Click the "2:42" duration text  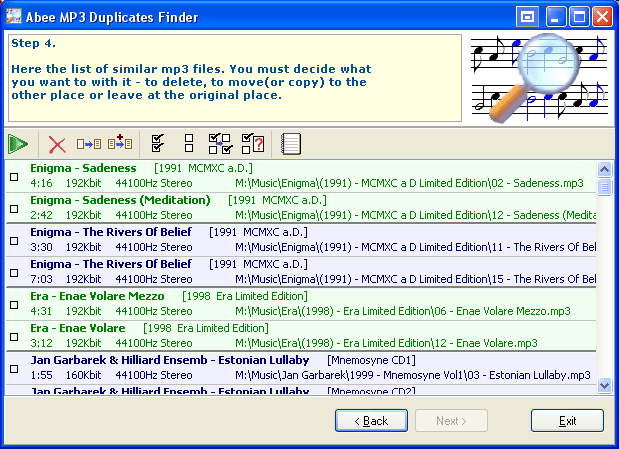pyautogui.click(x=41, y=215)
